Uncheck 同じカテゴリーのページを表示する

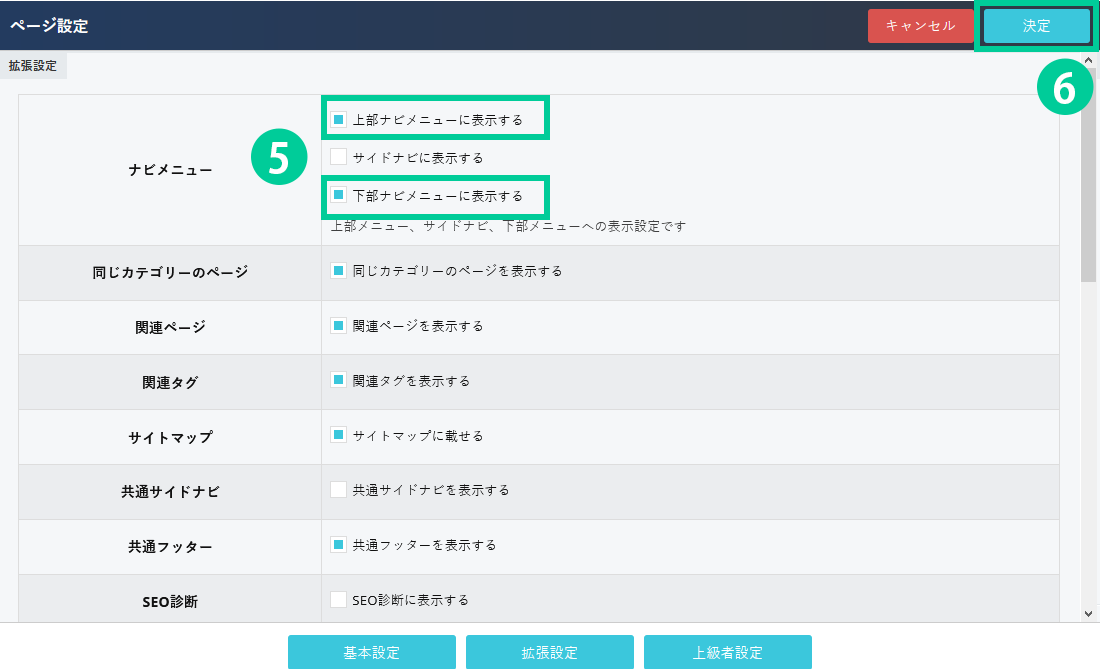coord(339,271)
